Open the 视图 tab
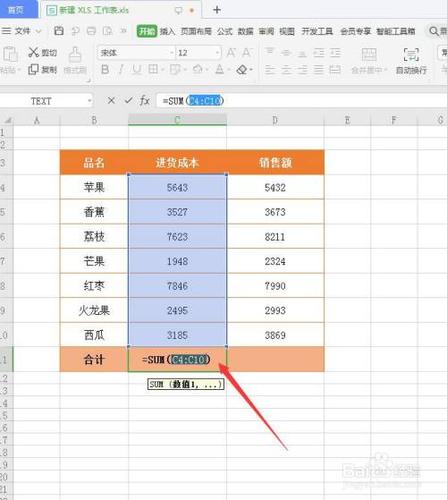Screen dimensions: 447x500 (x=287, y=31)
